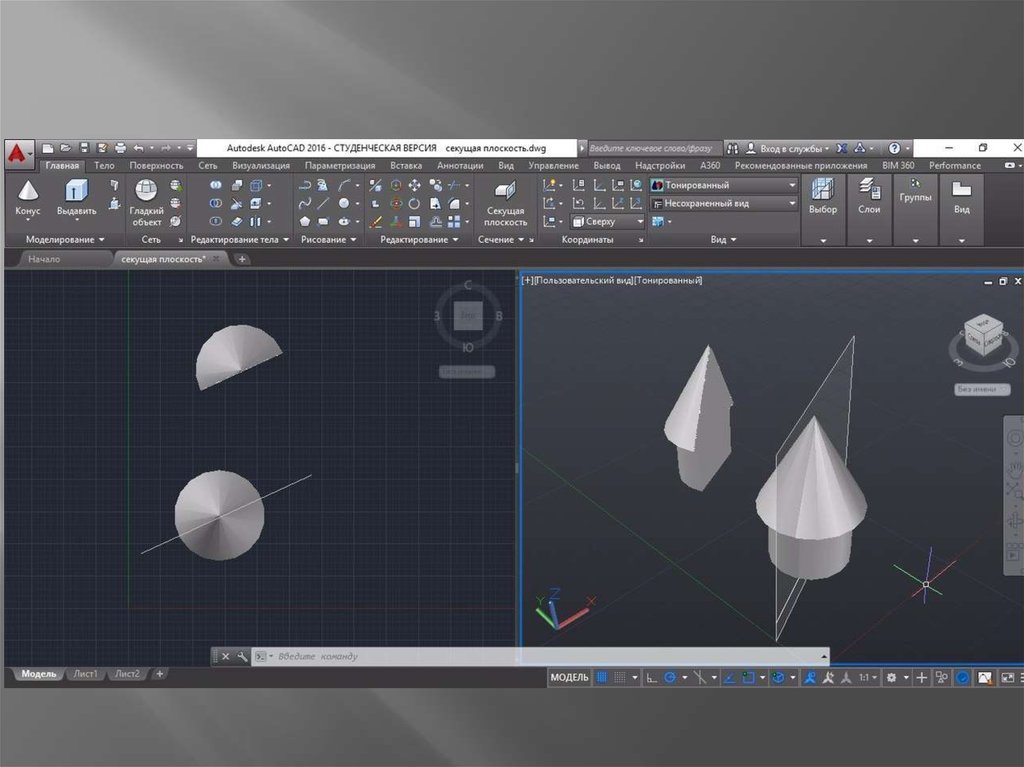
Task: Open the Слои (Layers) panel button
Action: [869, 195]
